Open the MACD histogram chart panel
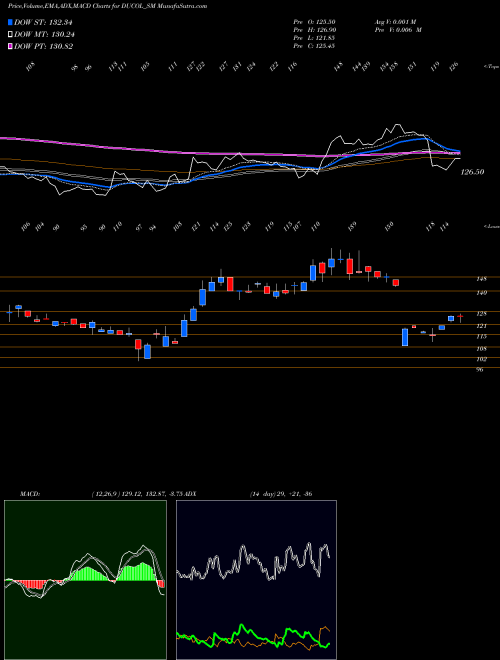This screenshot has height=660, width=500. [x=85, y=580]
